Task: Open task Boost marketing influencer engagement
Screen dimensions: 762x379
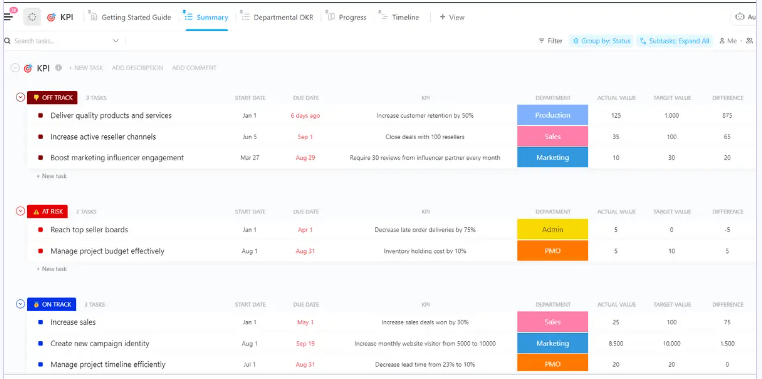Action: [117, 158]
